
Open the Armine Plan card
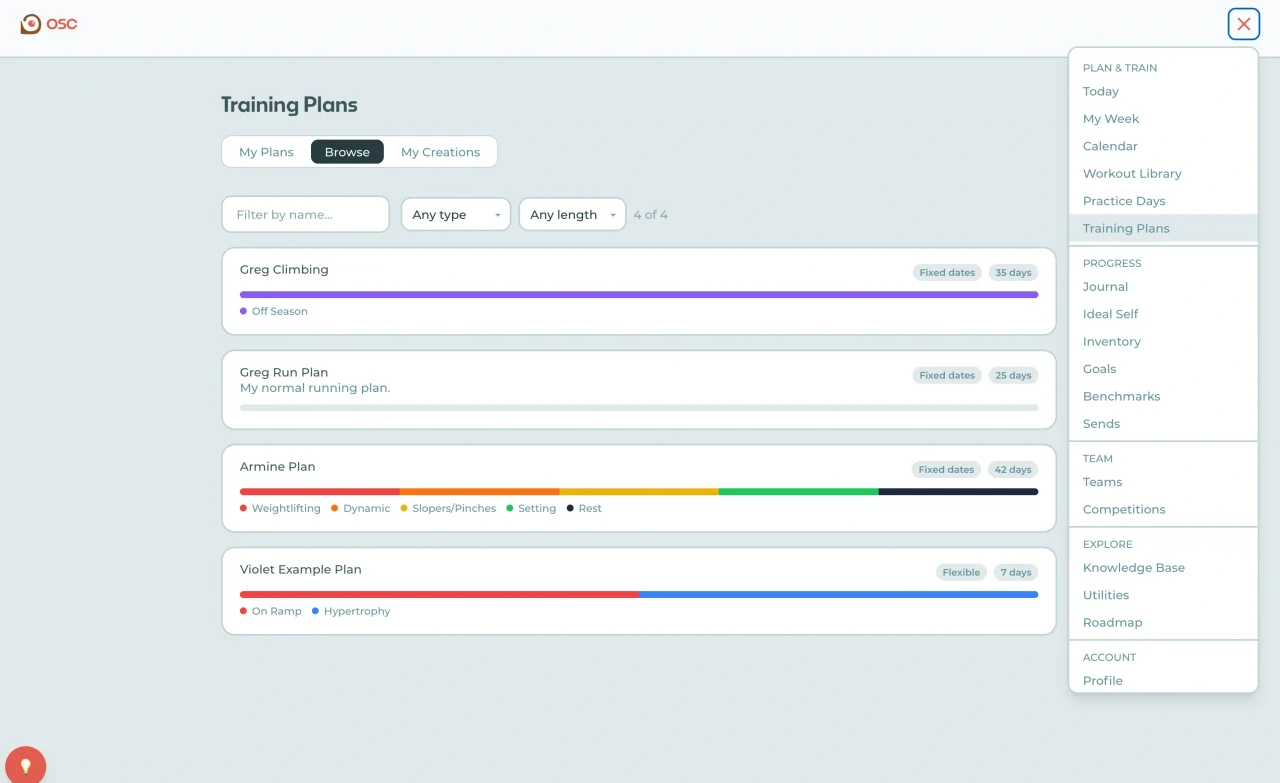pyautogui.click(x=639, y=488)
